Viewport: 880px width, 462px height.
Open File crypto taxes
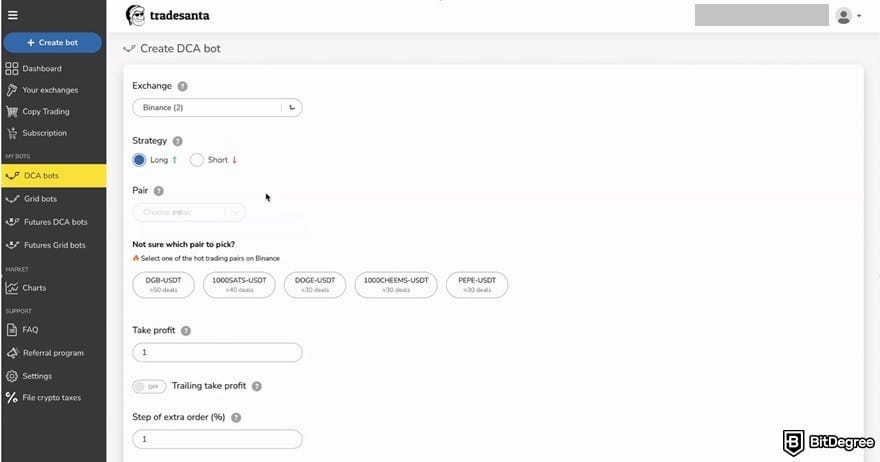pos(53,397)
